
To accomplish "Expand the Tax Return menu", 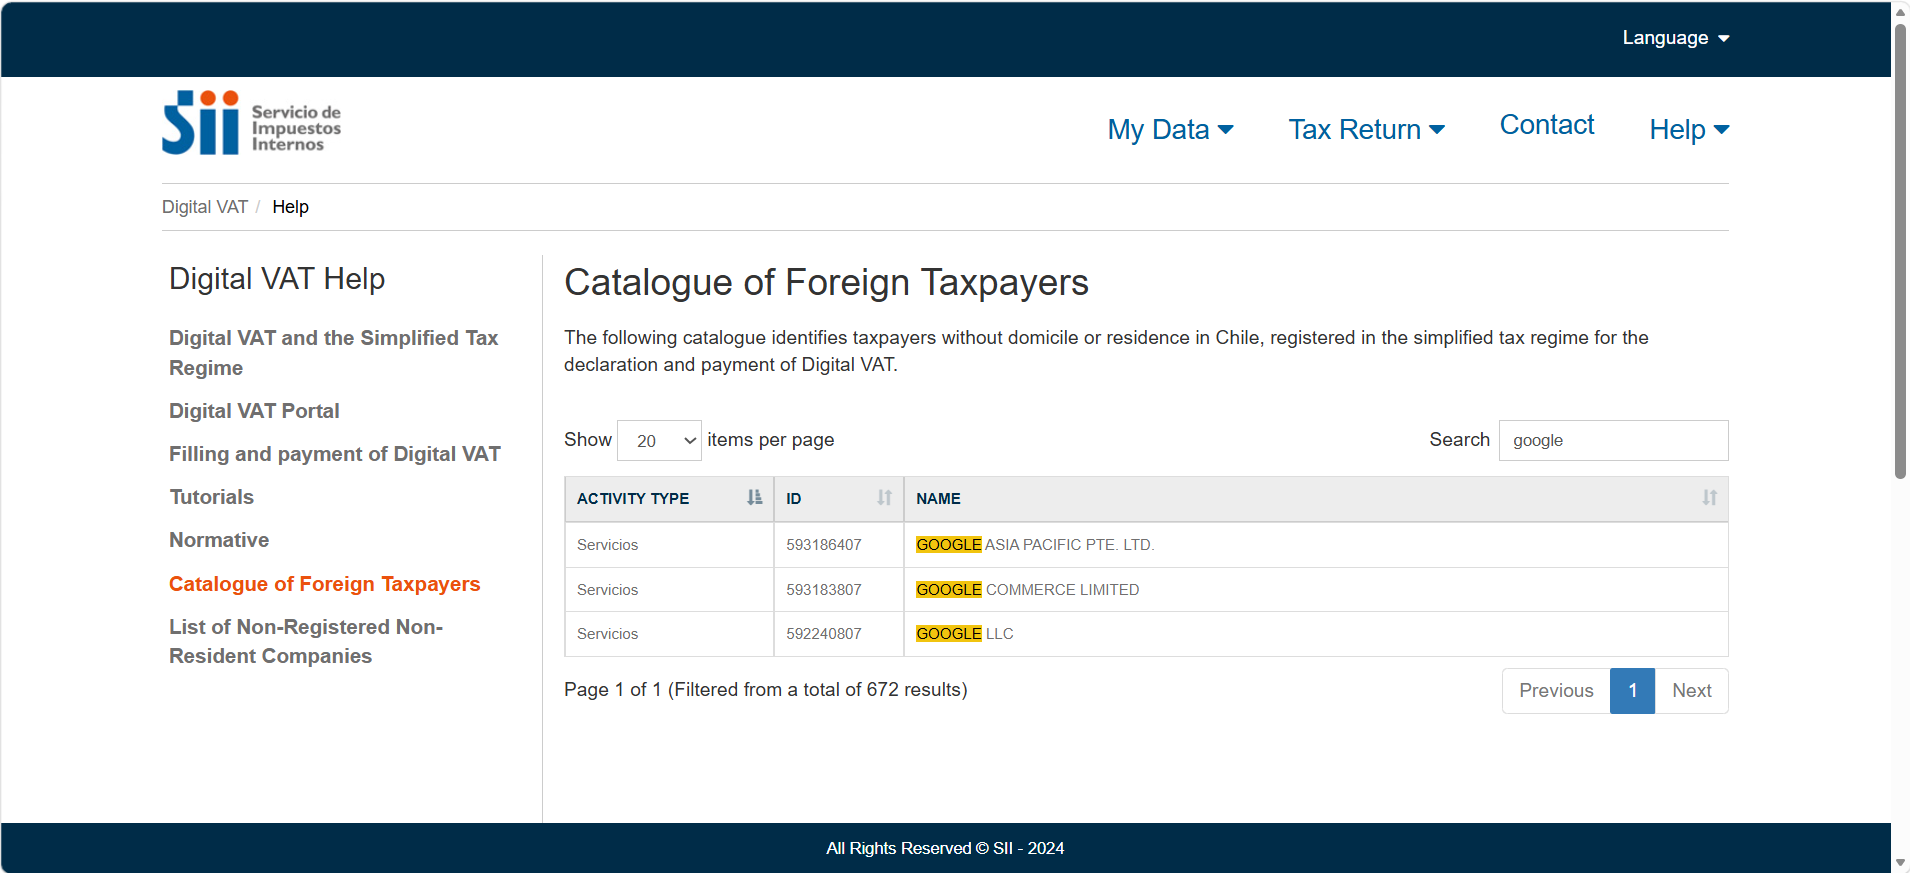I will tap(1366, 129).
